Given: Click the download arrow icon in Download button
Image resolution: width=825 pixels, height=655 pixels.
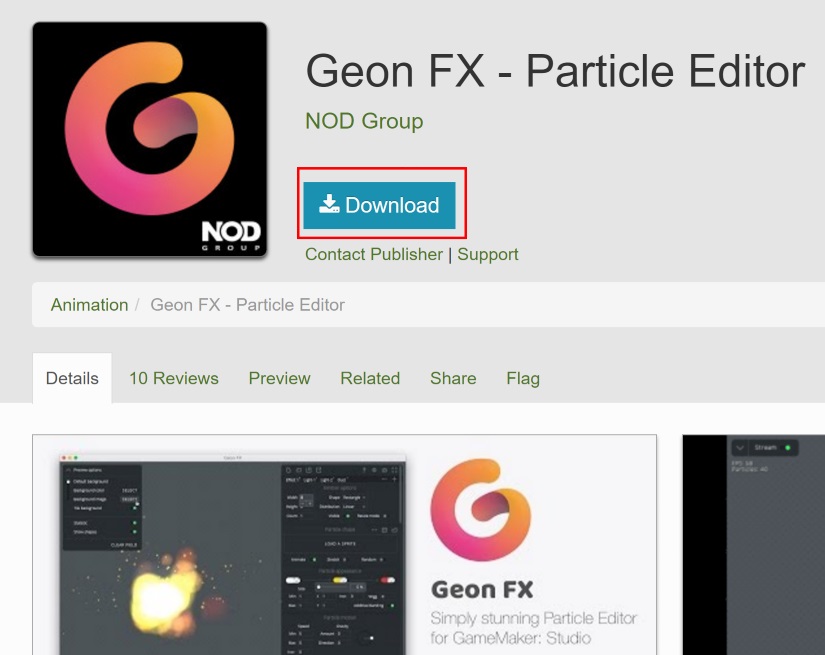Looking at the screenshot, I should click(329, 204).
